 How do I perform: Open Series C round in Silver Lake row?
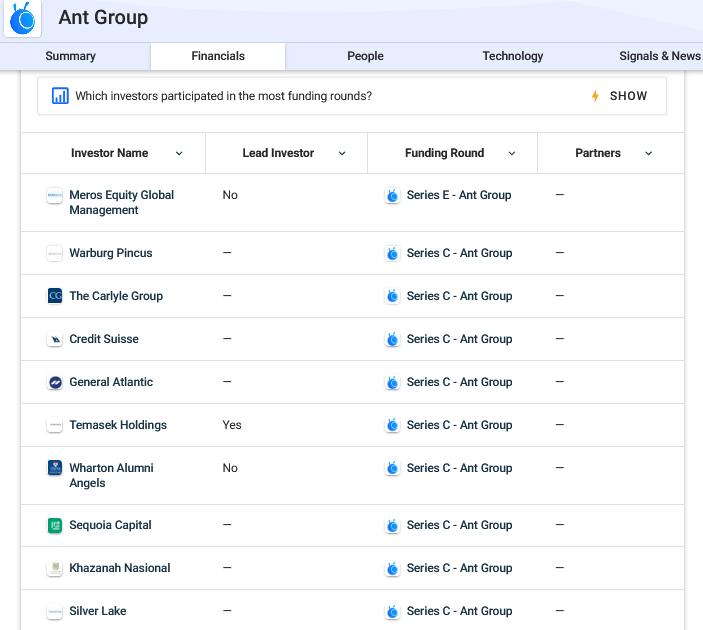tap(459, 611)
